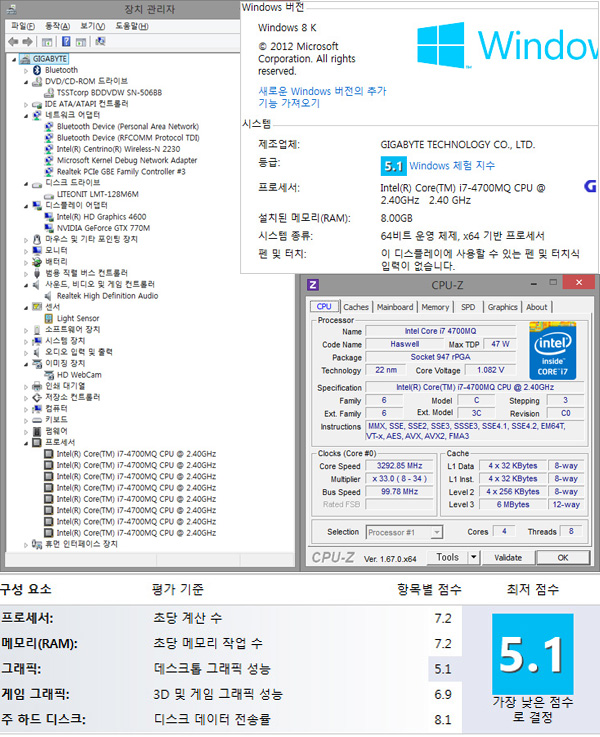Switch to the Memory tab in CPU-Z

click(435, 307)
